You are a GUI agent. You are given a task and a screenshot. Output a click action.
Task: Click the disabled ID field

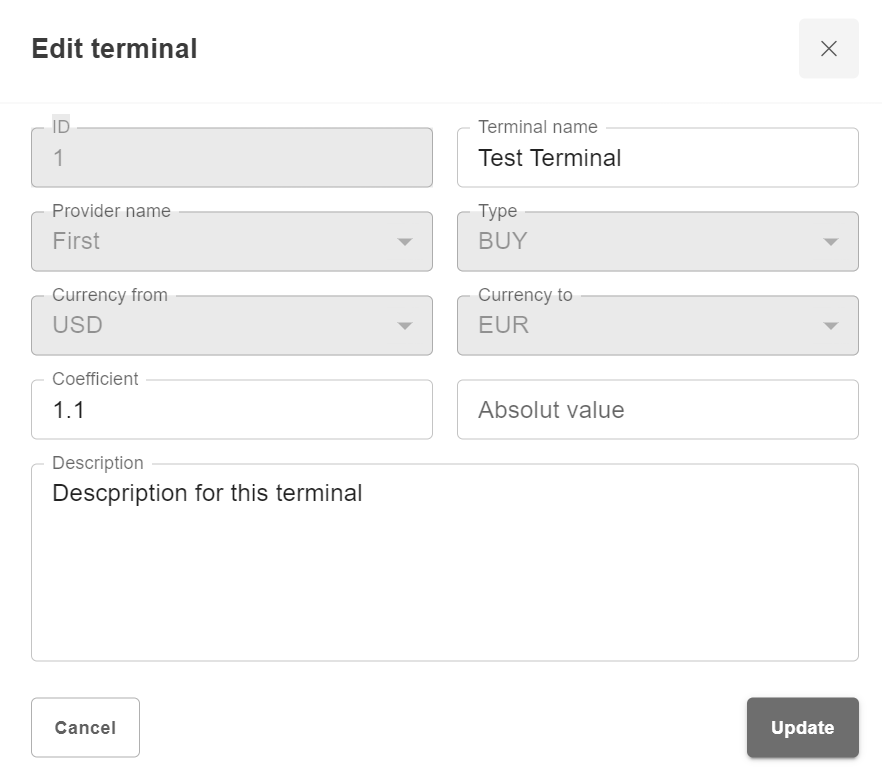231,158
